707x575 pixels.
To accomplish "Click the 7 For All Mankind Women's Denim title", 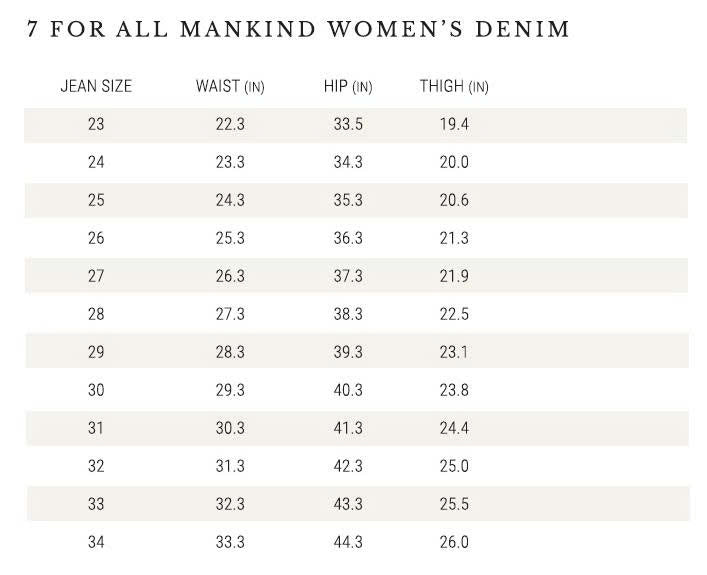I will (298, 28).
